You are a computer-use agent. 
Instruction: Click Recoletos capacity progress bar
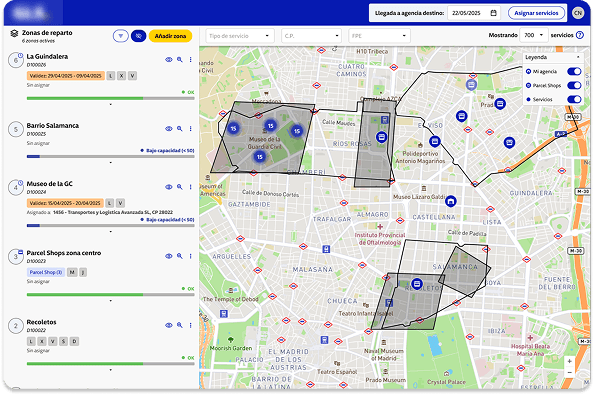111,364
